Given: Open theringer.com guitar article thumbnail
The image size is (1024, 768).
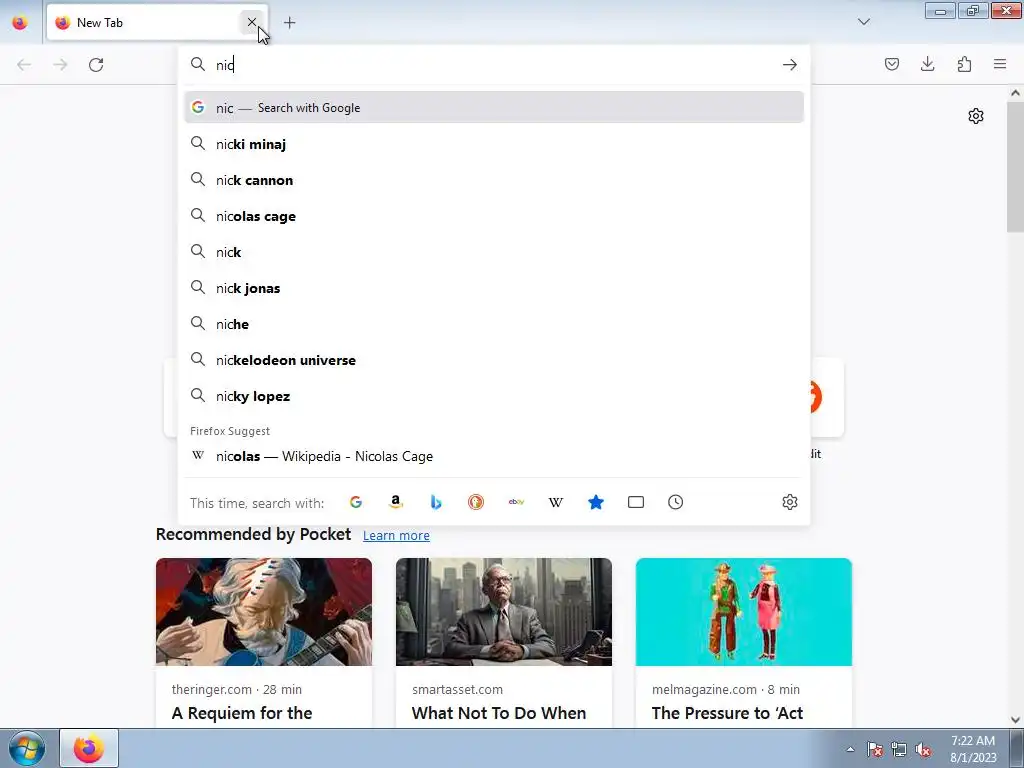Looking at the screenshot, I should (x=264, y=612).
